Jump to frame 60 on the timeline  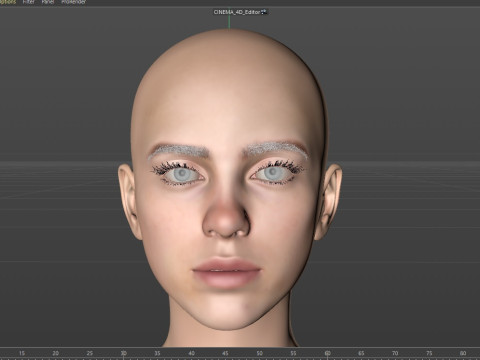(327, 353)
